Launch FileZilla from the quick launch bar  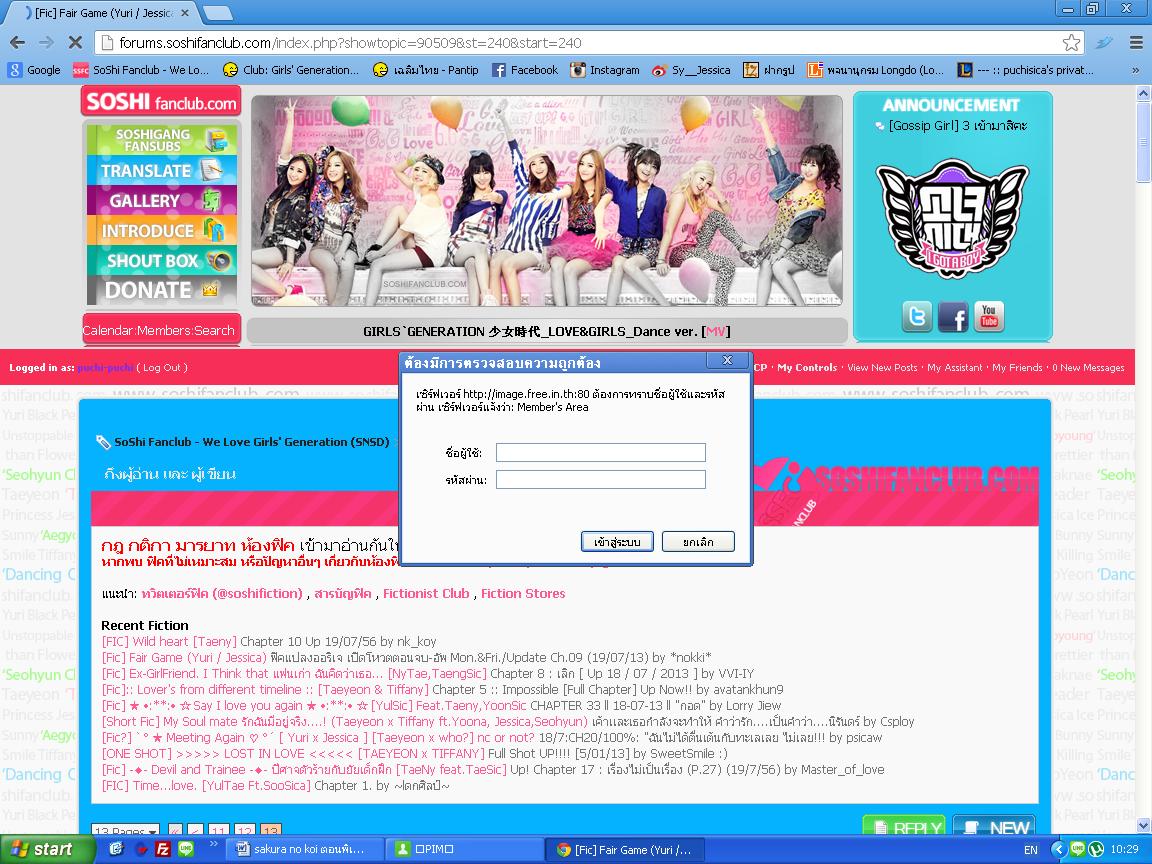tap(163, 849)
